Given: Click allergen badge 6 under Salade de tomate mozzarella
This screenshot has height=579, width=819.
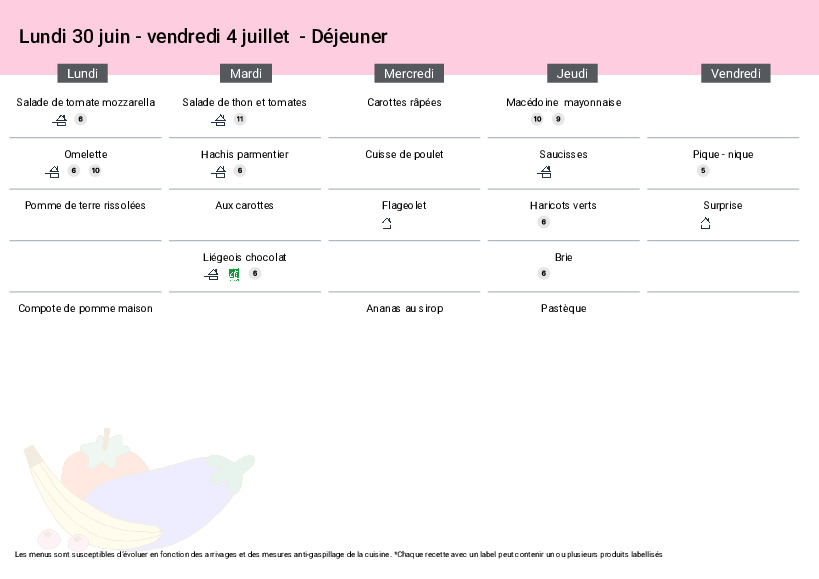Looking at the screenshot, I should tap(80, 119).
